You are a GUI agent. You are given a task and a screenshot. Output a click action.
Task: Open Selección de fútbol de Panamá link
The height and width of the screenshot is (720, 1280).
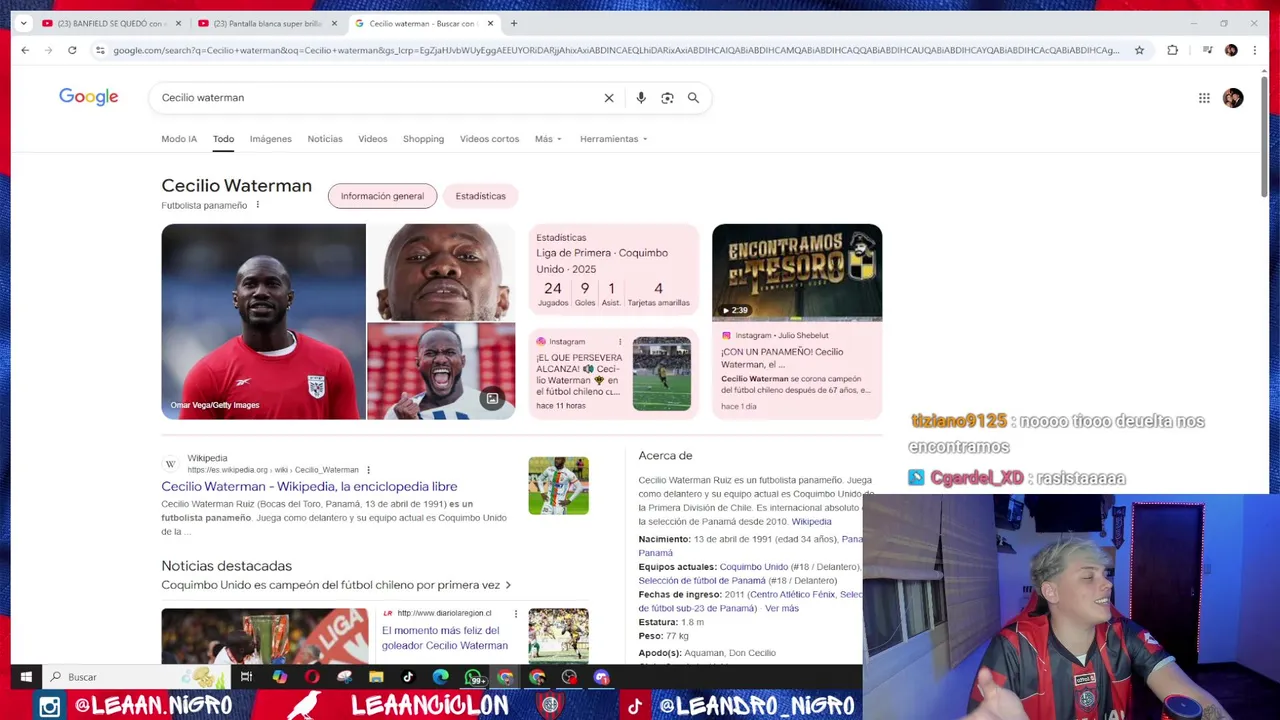[702, 581]
